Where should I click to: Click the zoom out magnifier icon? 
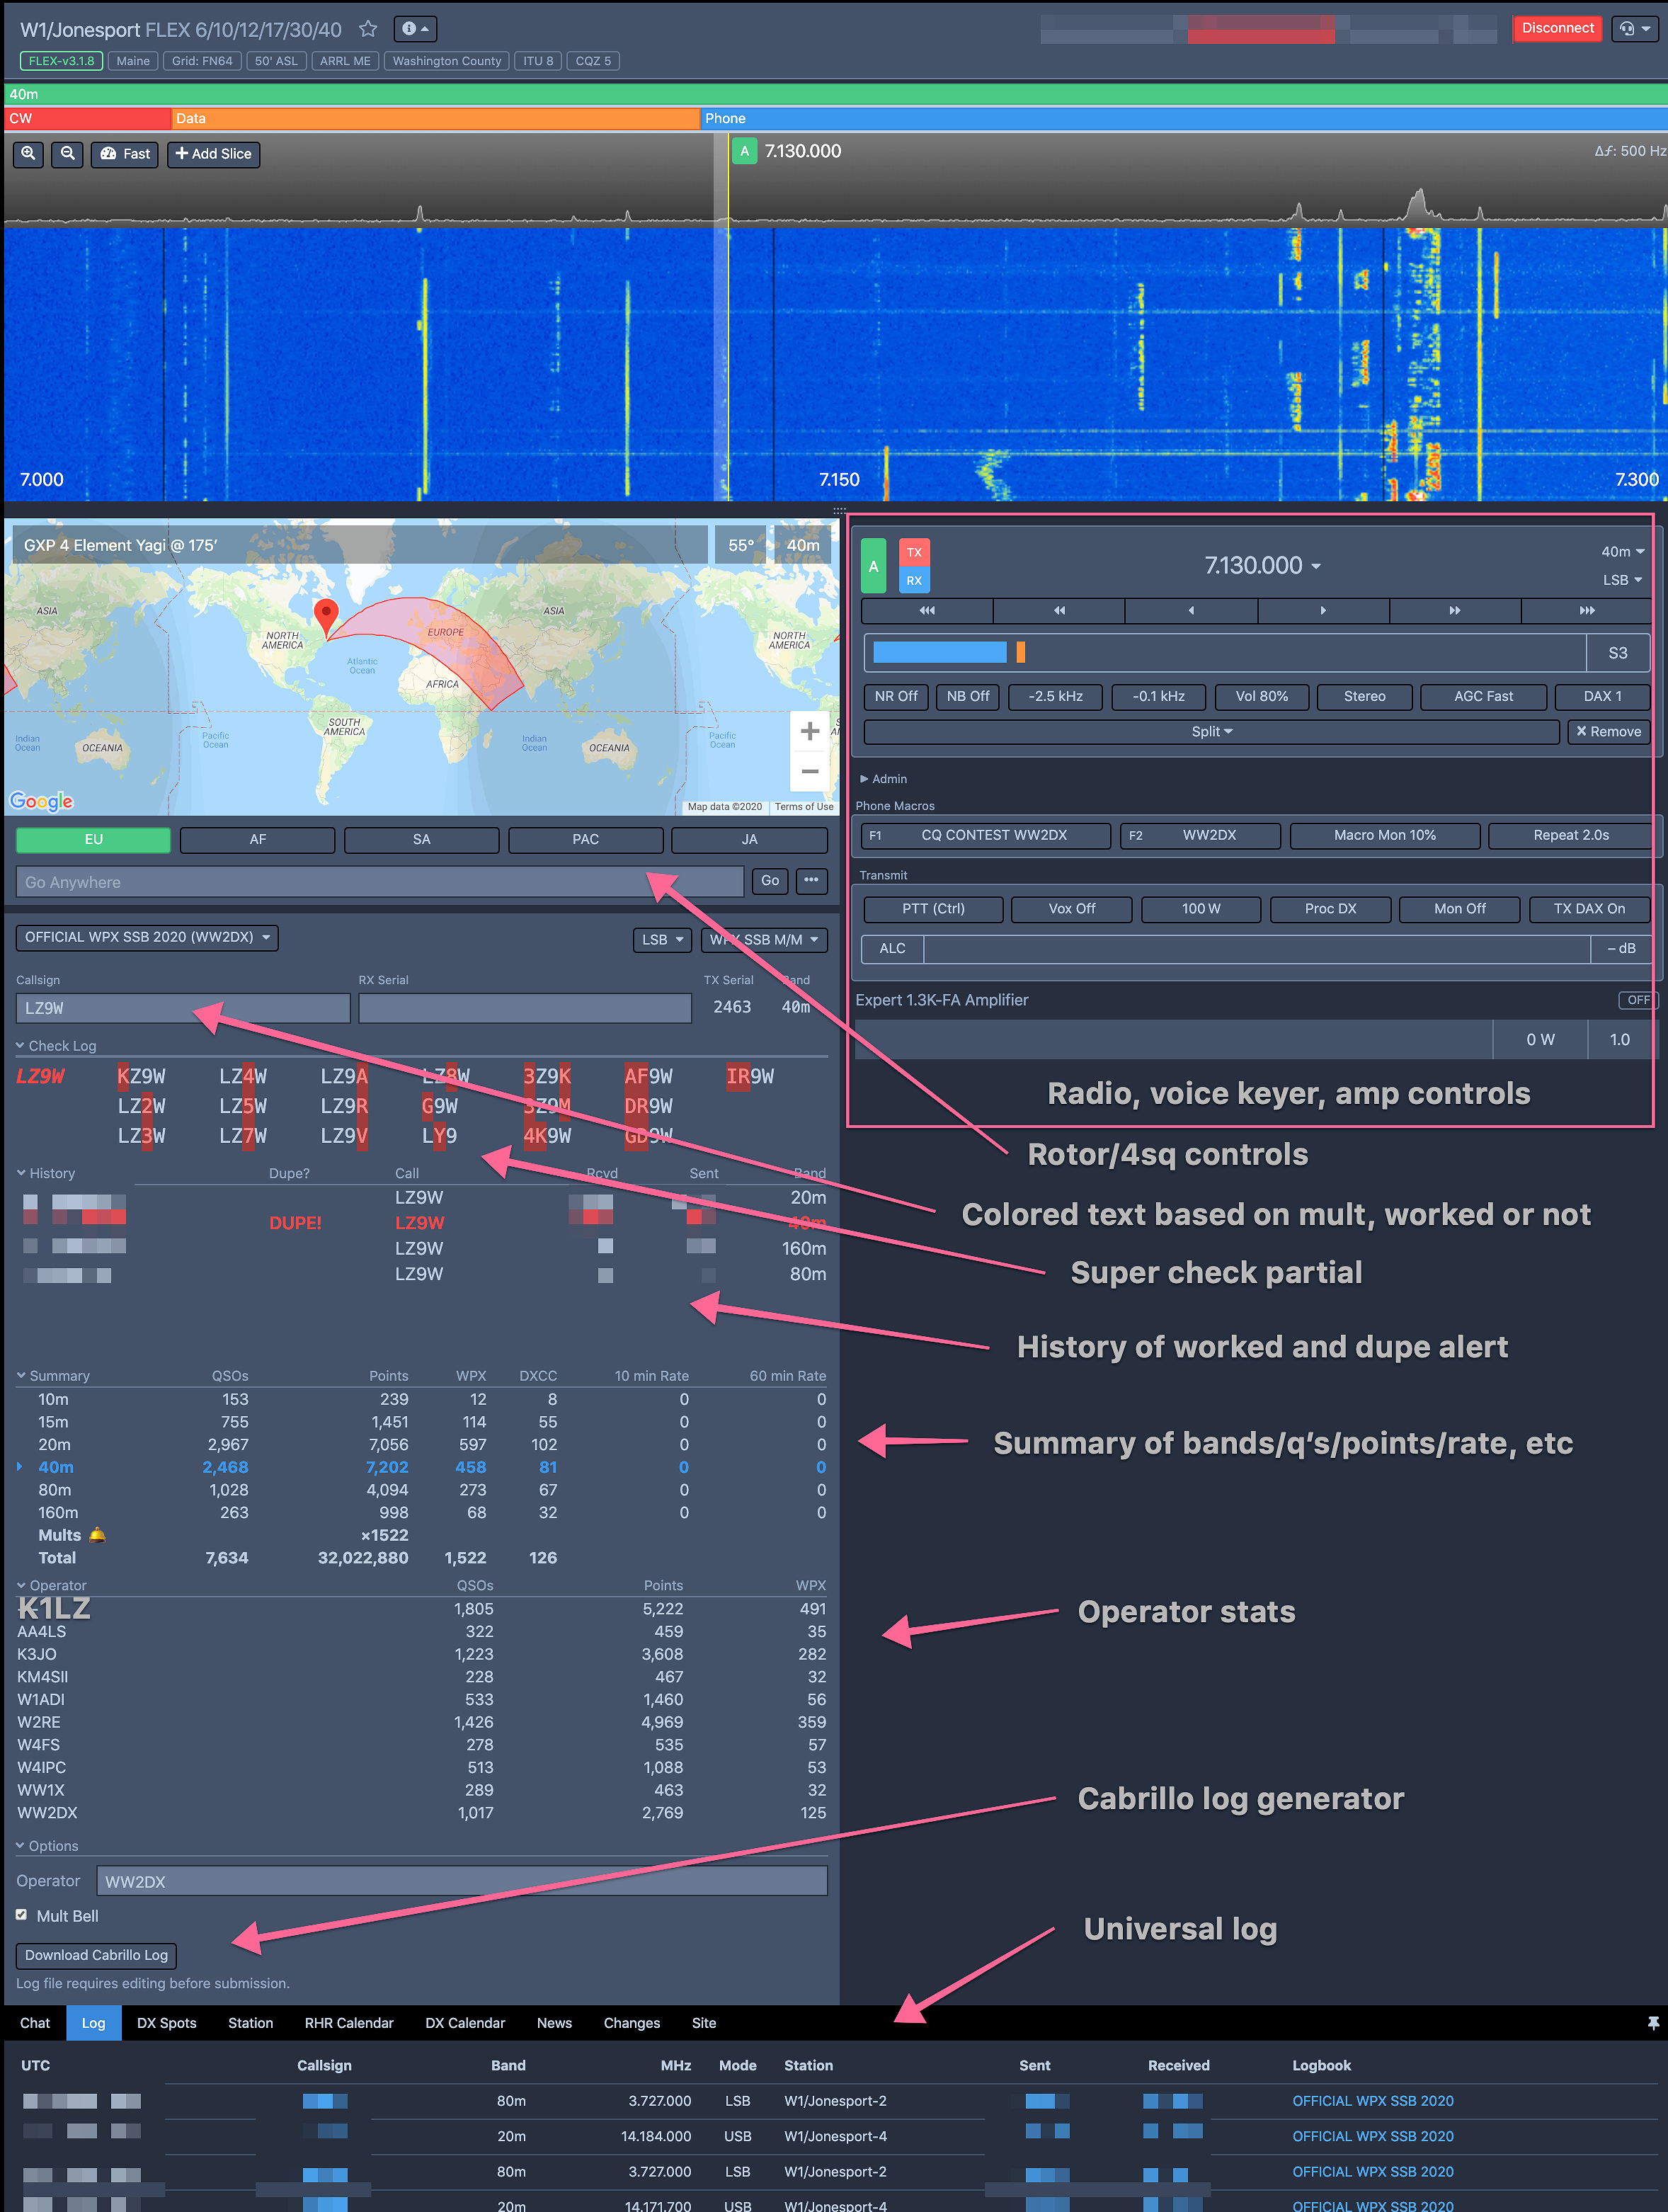click(x=68, y=154)
